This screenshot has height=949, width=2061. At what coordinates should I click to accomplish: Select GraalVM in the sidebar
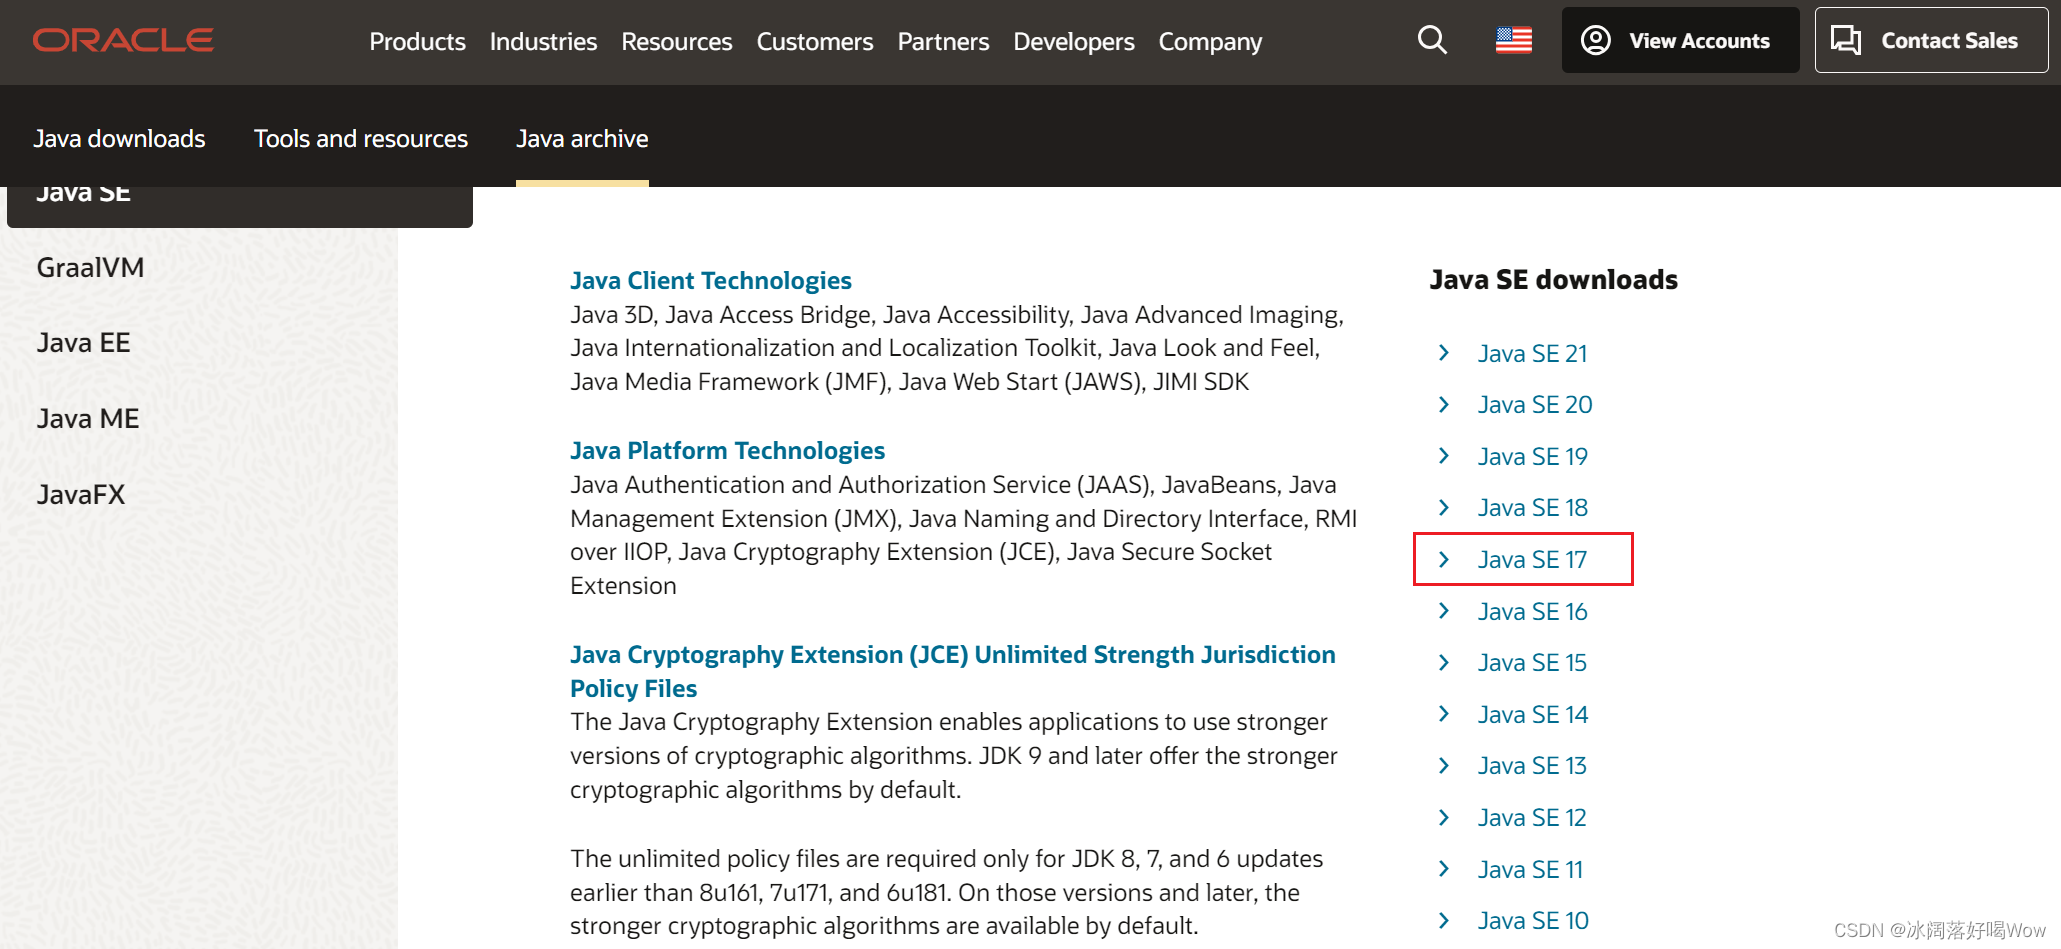coord(90,267)
